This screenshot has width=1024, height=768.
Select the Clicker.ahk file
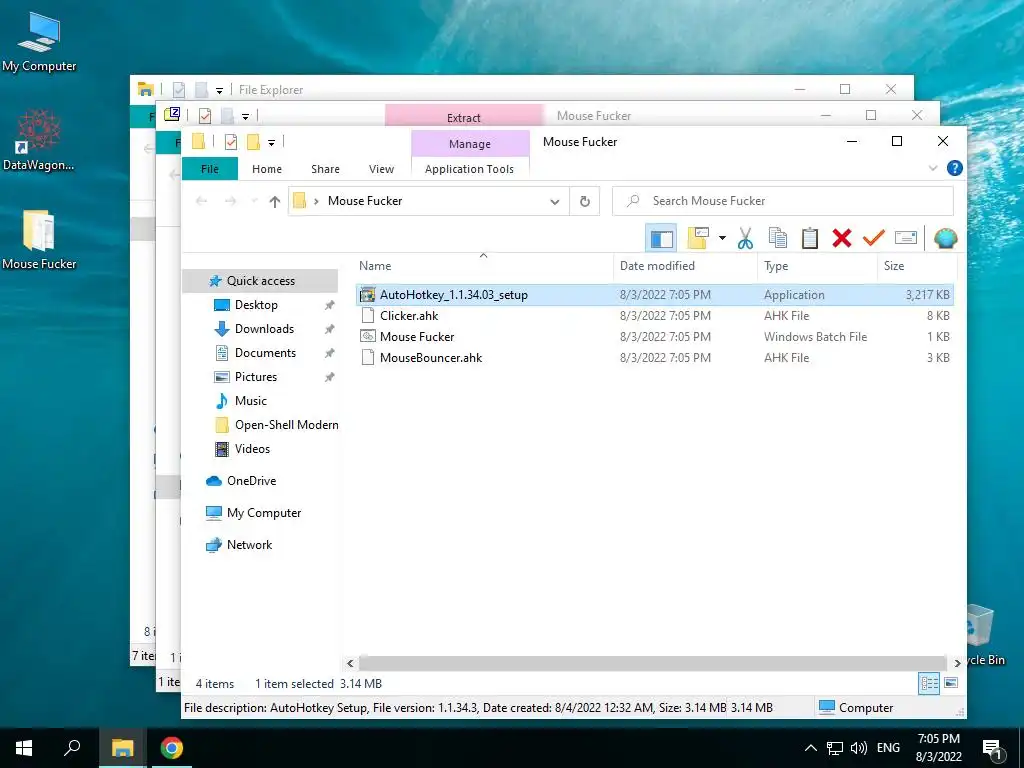pyautogui.click(x=654, y=315)
